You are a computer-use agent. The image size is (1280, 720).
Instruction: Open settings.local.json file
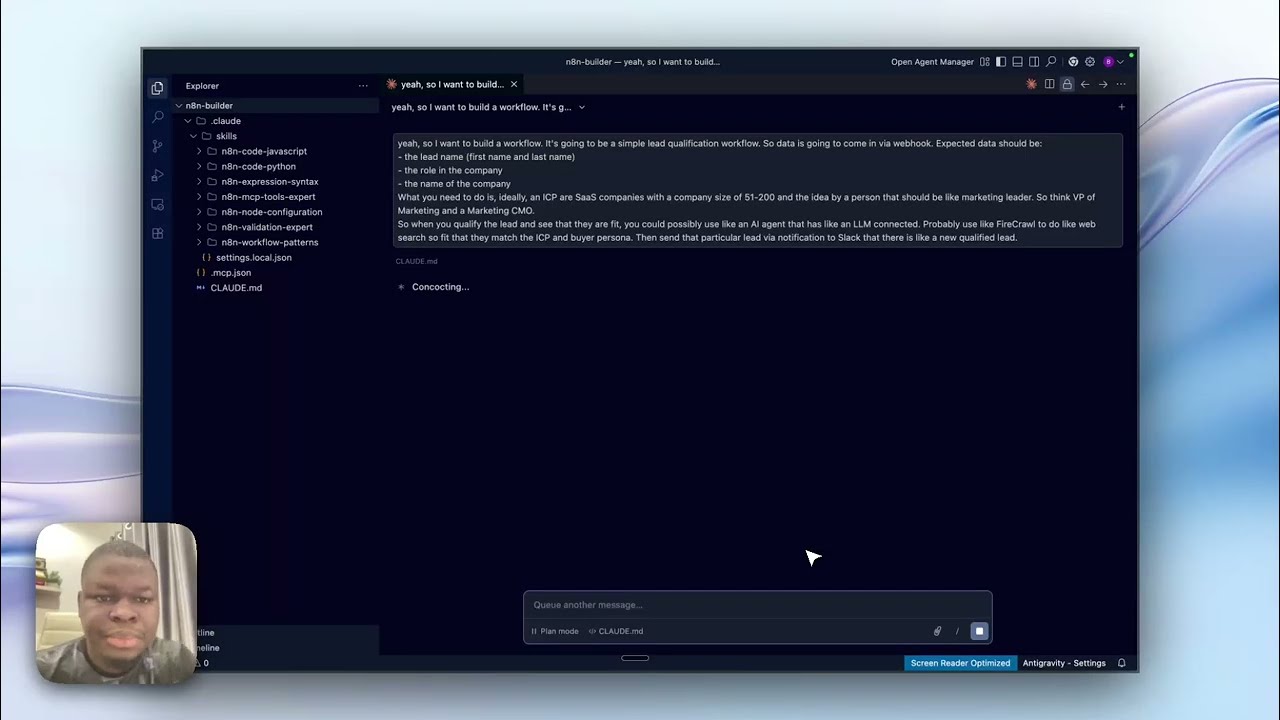pyautogui.click(x=253, y=258)
